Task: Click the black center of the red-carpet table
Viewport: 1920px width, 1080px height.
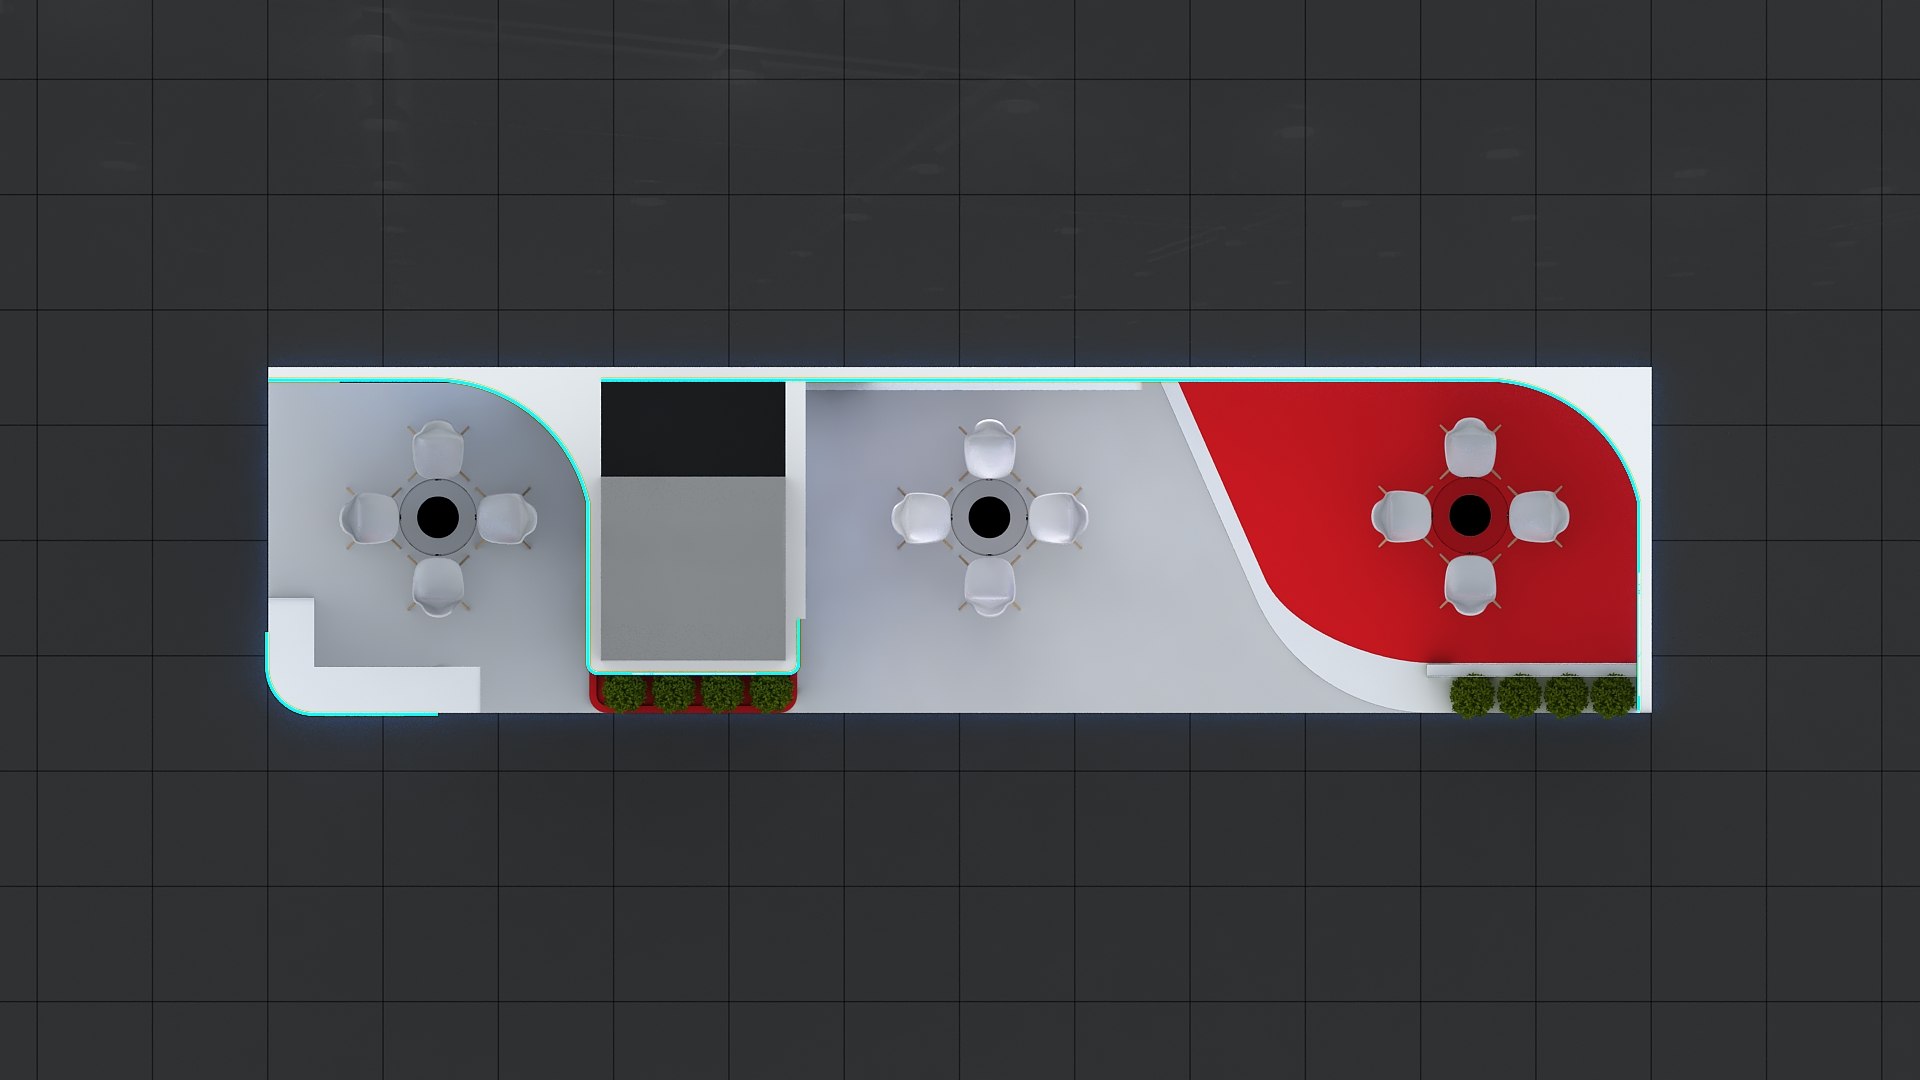Action: coord(1469,516)
